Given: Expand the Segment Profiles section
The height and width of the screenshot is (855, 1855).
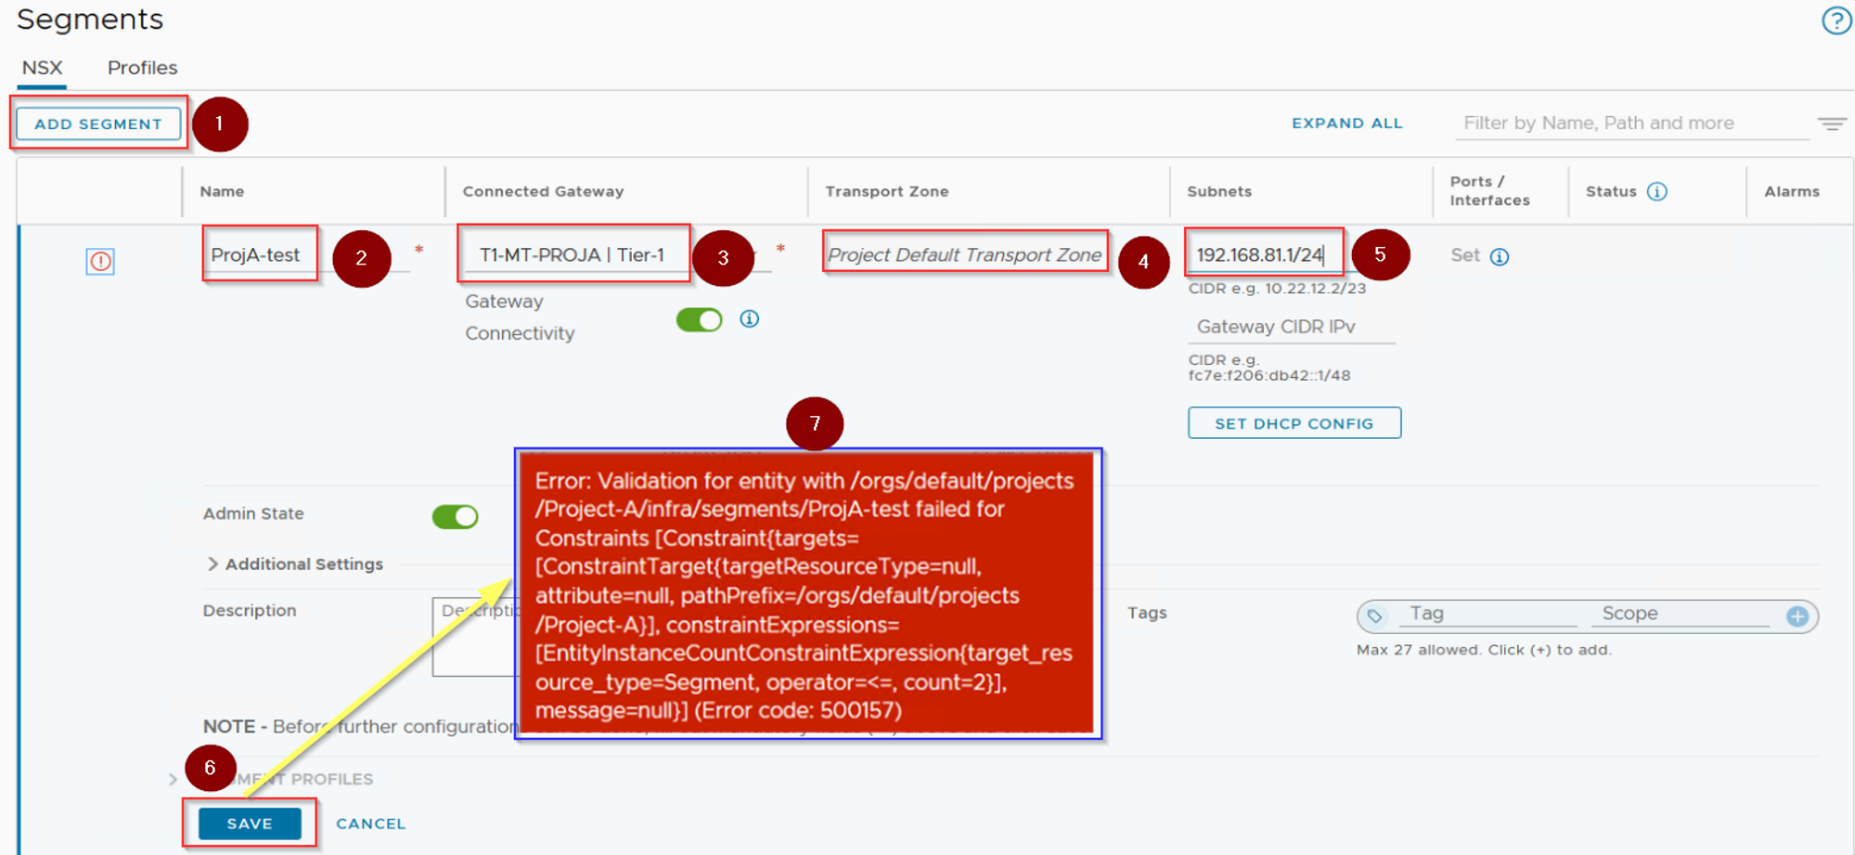Looking at the screenshot, I should pos(174,779).
